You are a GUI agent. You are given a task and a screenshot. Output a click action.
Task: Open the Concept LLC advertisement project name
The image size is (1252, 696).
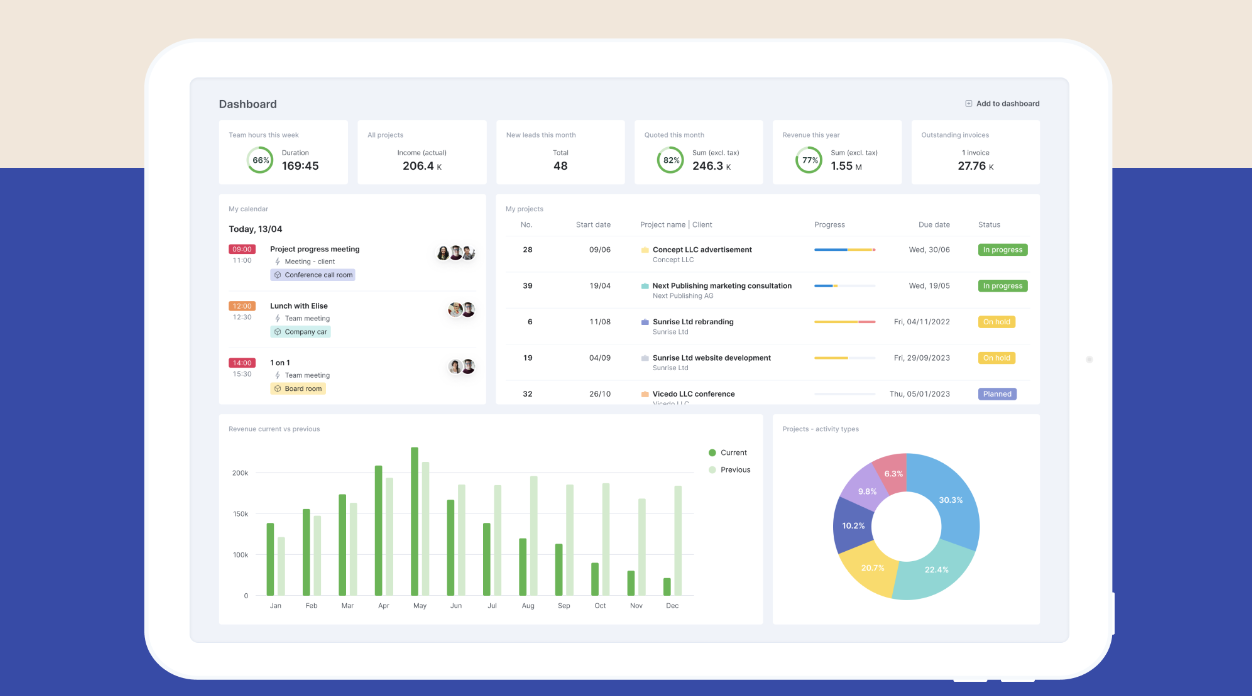point(702,250)
